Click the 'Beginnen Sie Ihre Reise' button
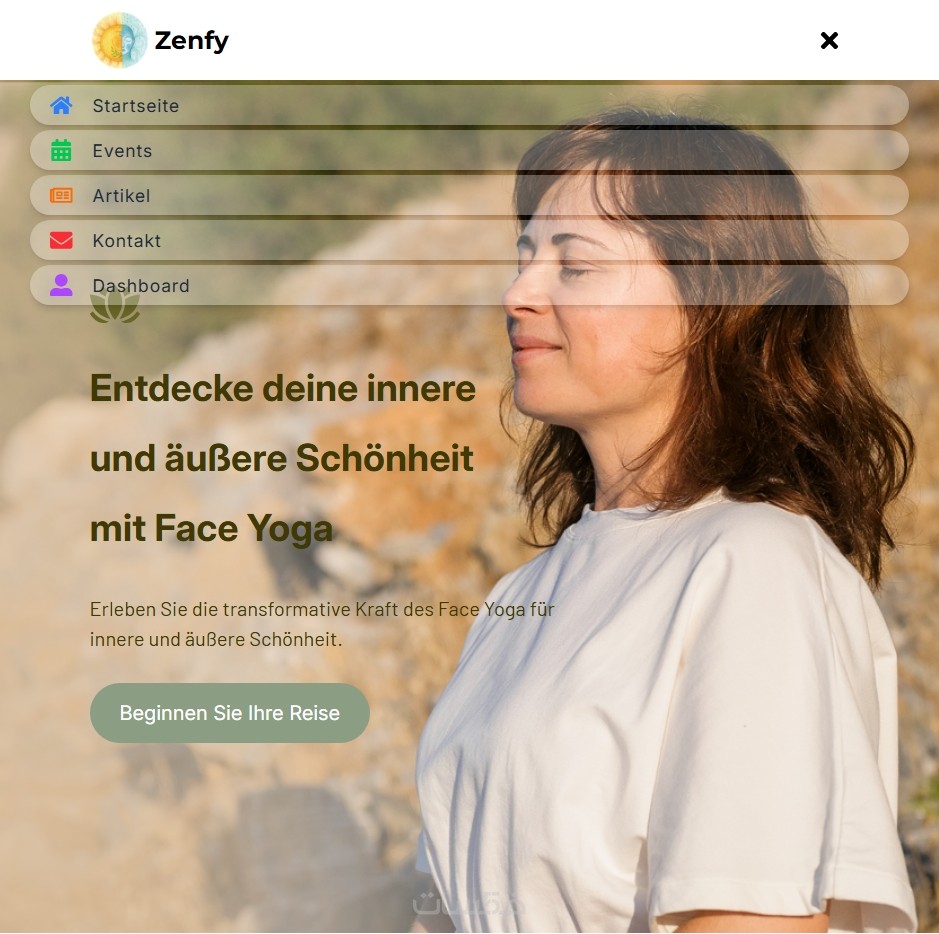The width and height of the screenshot is (939, 934). 229,712
